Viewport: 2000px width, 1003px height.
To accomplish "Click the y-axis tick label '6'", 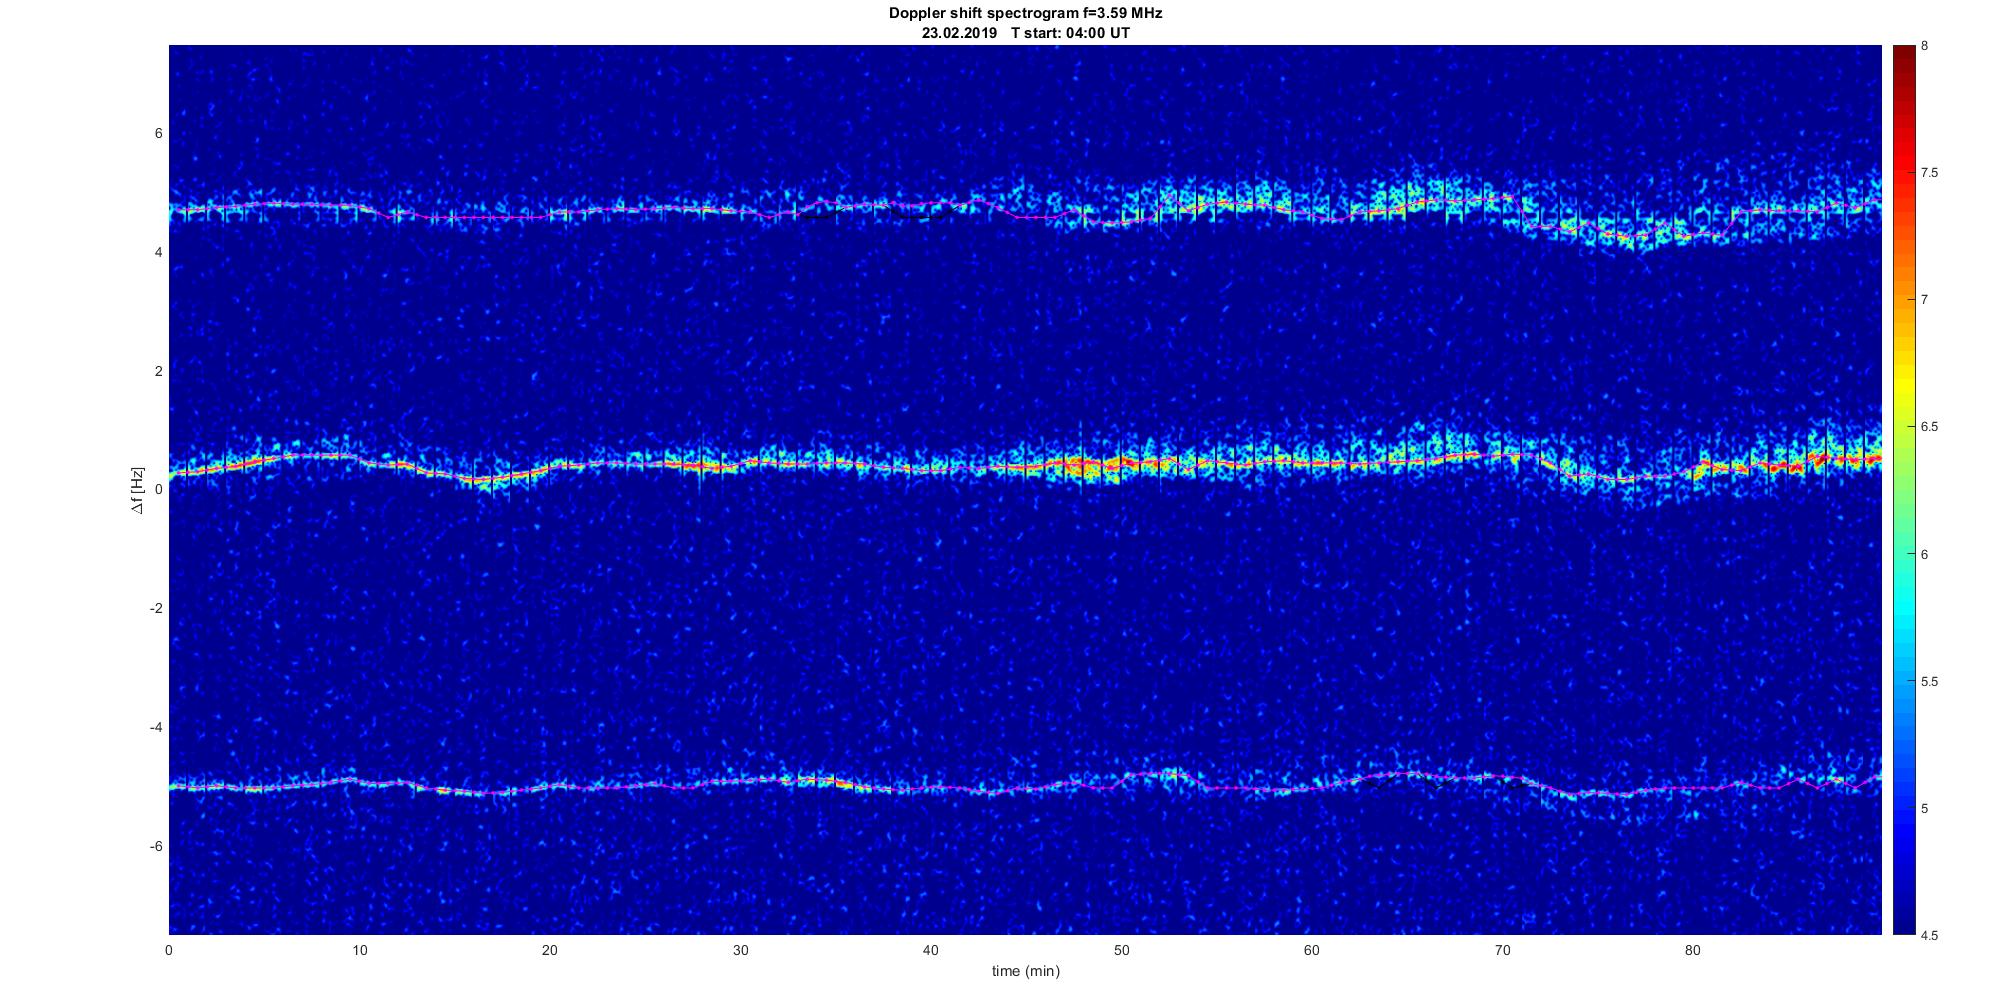I will 158,134.
